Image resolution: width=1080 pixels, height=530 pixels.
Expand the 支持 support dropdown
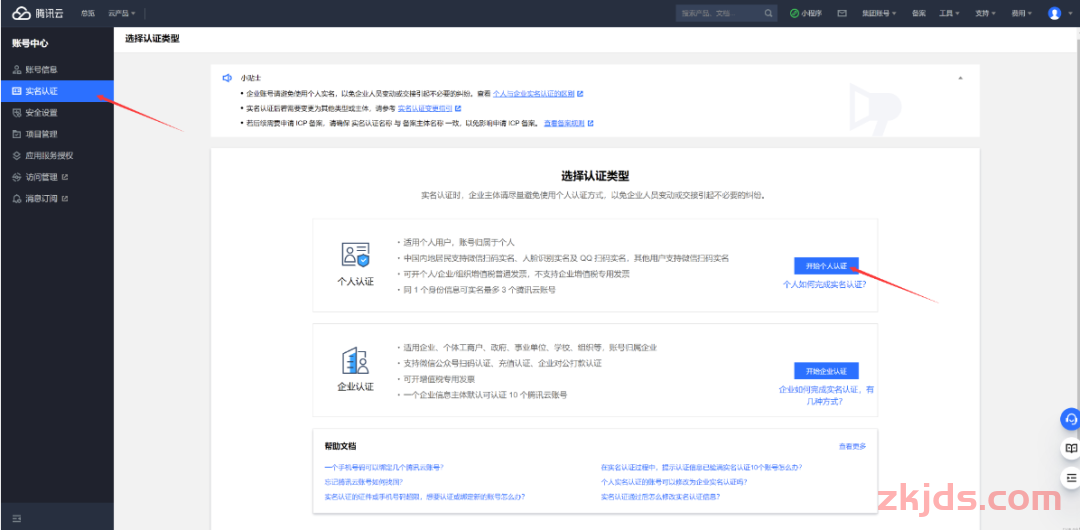click(985, 13)
